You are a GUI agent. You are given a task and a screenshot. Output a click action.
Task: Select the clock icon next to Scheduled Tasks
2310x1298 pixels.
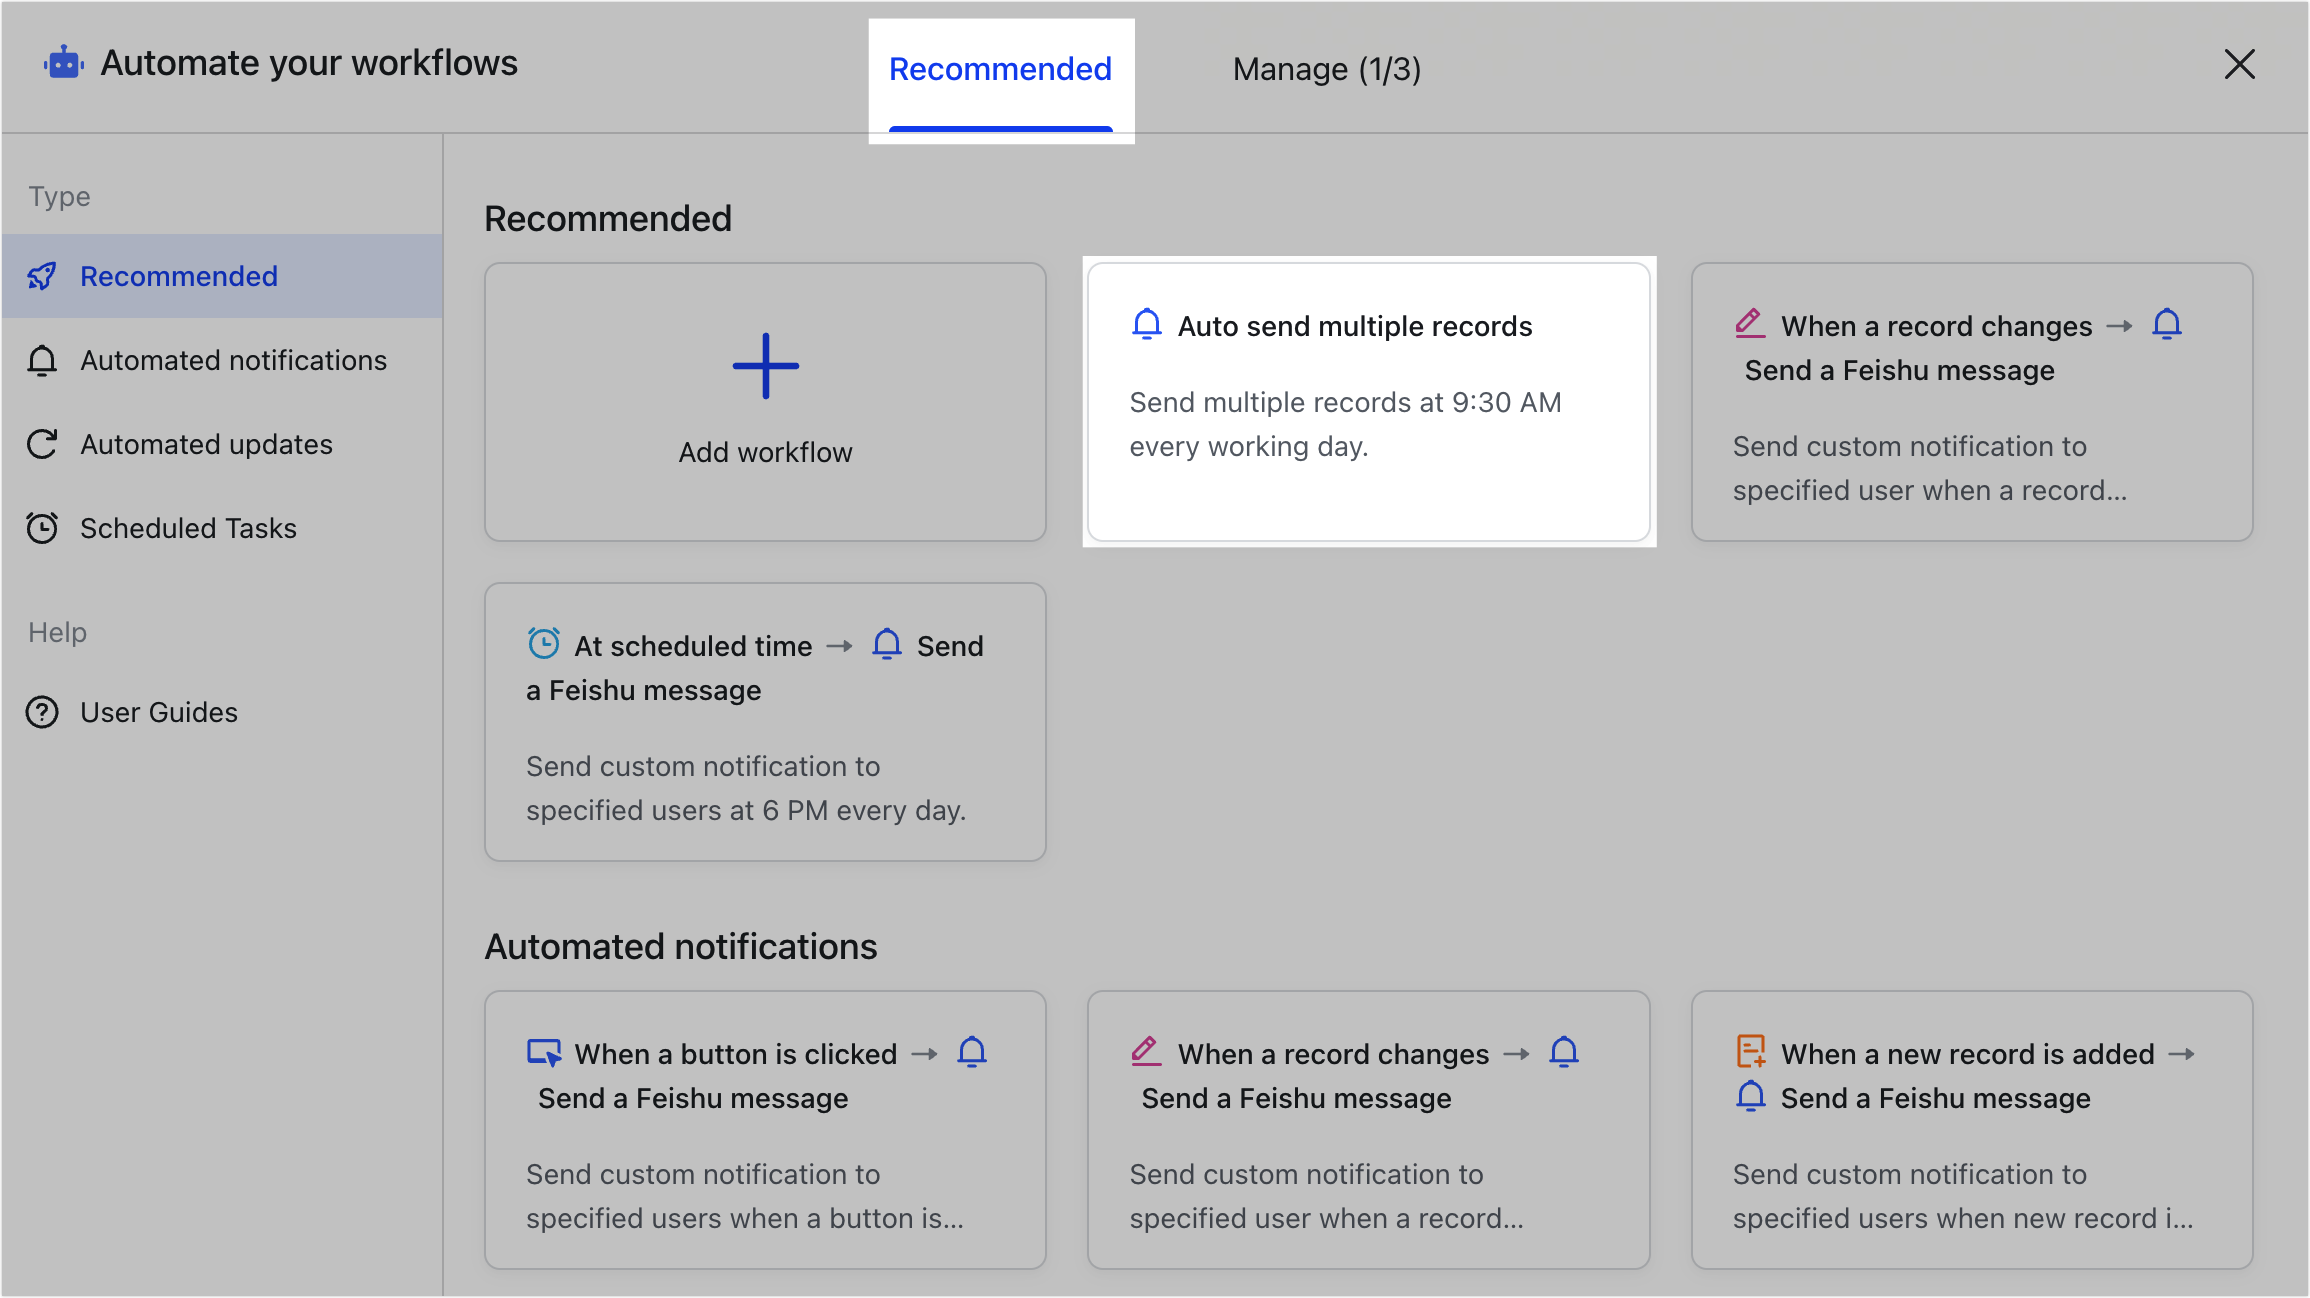(x=42, y=528)
